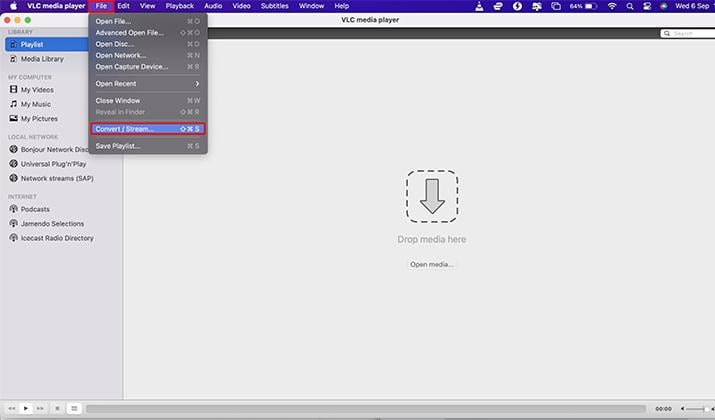Expand the Open Recent submenu

148,84
